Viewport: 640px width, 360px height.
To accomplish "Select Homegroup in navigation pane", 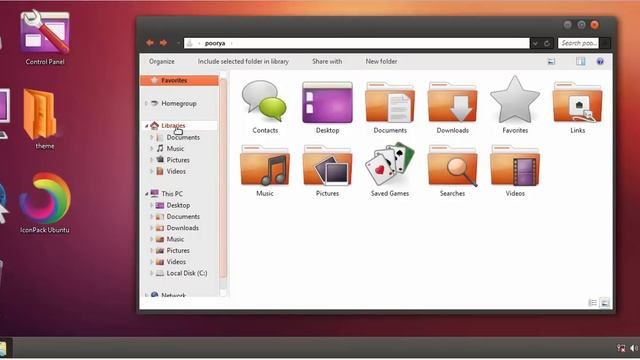I will (179, 104).
